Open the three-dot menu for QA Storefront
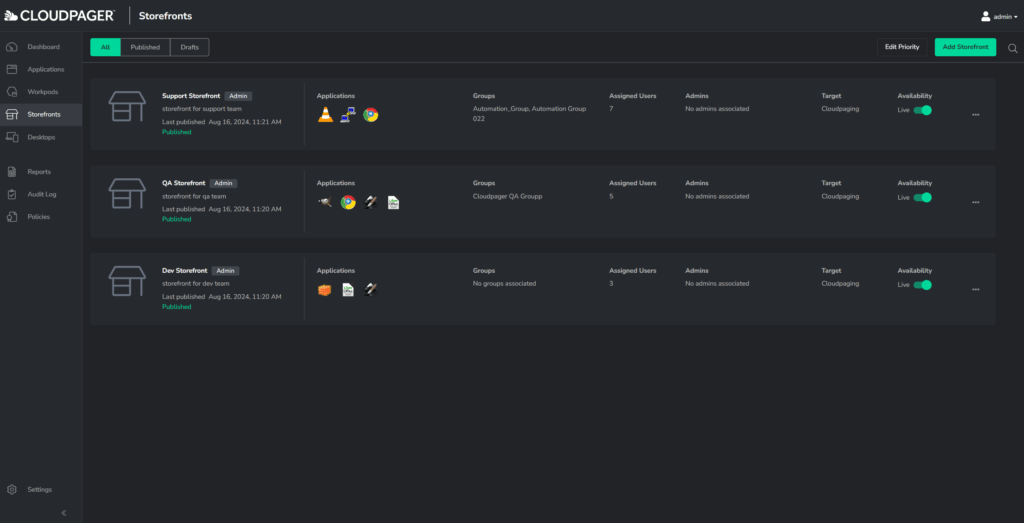Image resolution: width=1024 pixels, height=523 pixels. pyautogui.click(x=976, y=202)
